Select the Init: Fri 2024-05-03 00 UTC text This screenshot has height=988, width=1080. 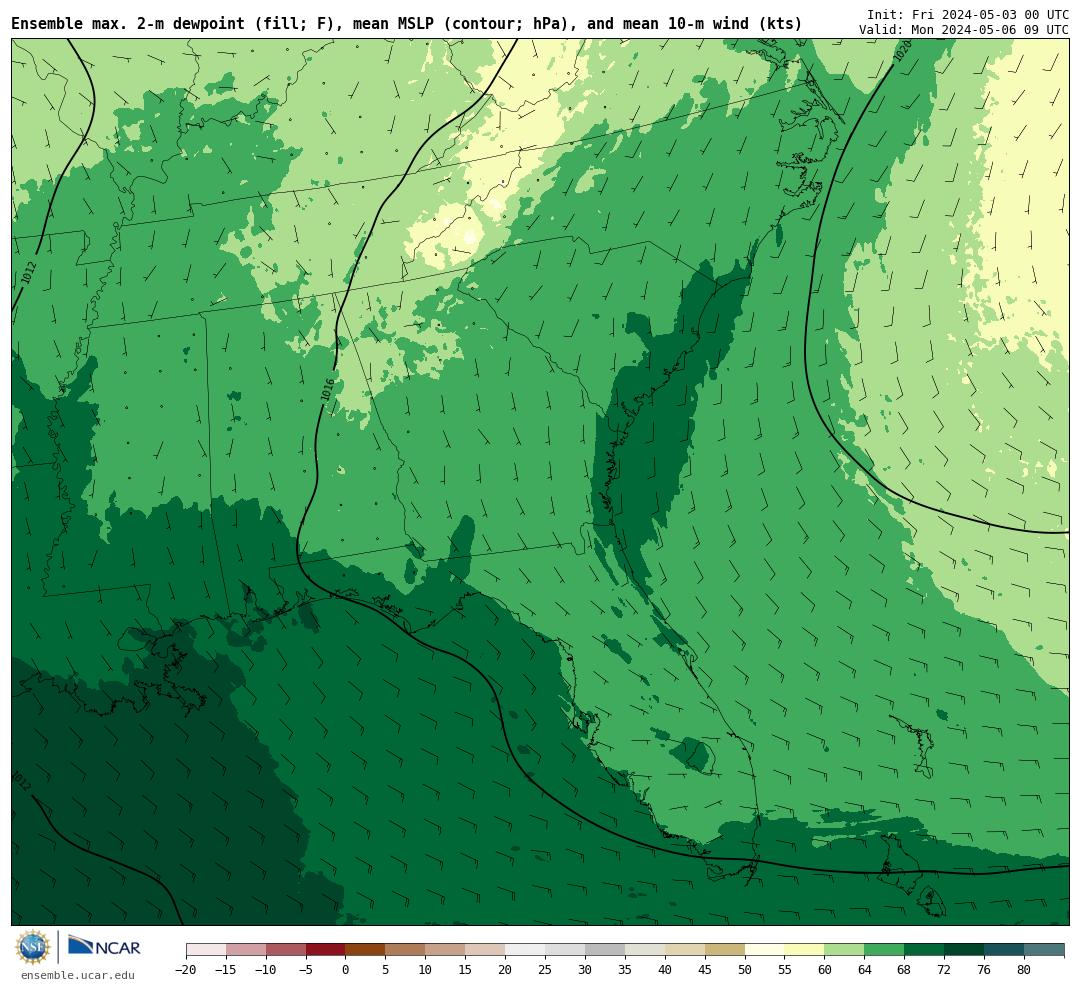point(968,14)
